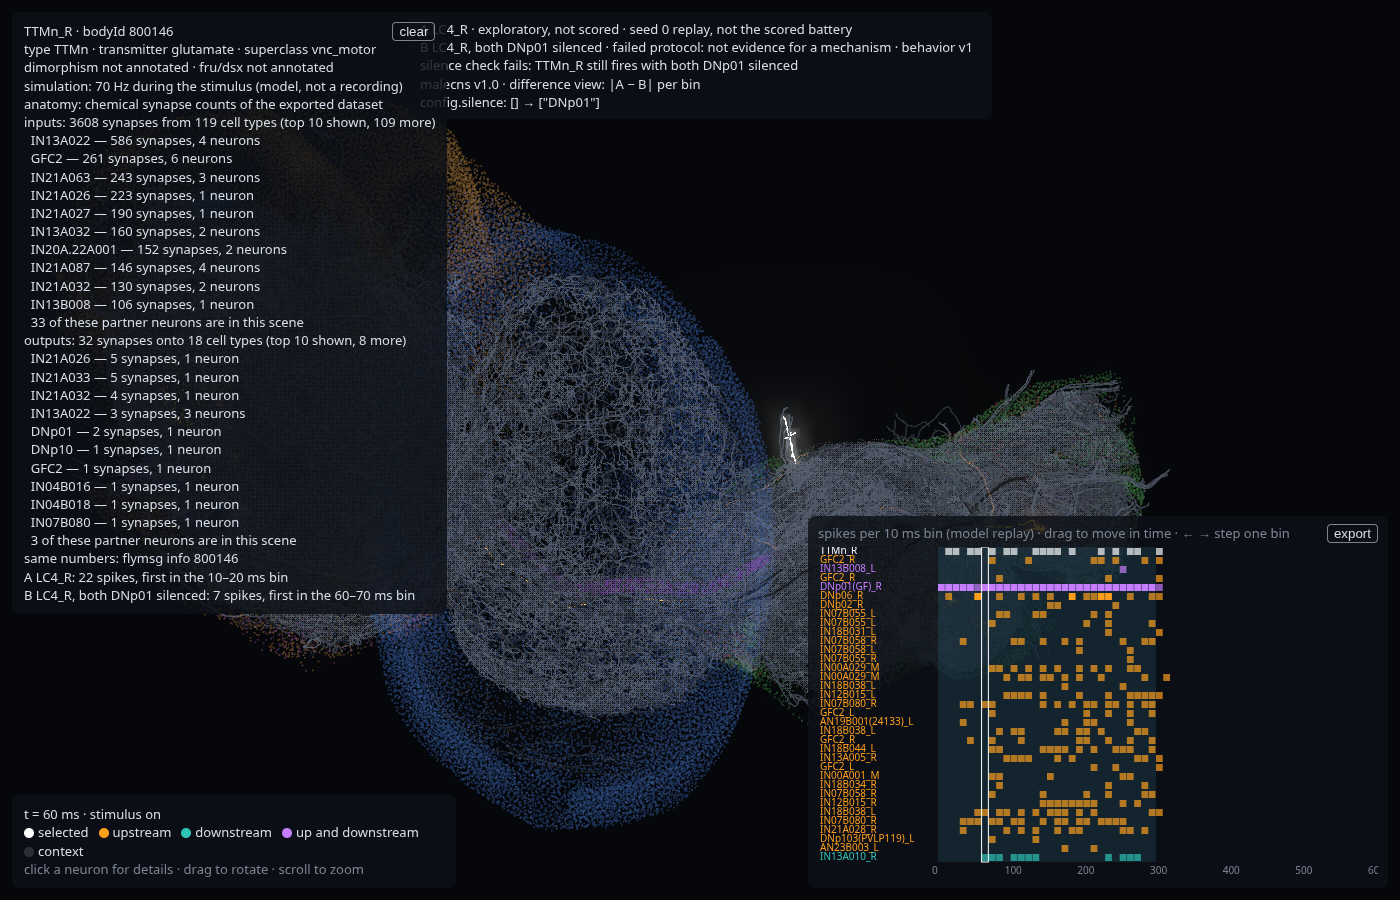Select the DNp103(PVLP119)_L raster row label

tap(867, 839)
